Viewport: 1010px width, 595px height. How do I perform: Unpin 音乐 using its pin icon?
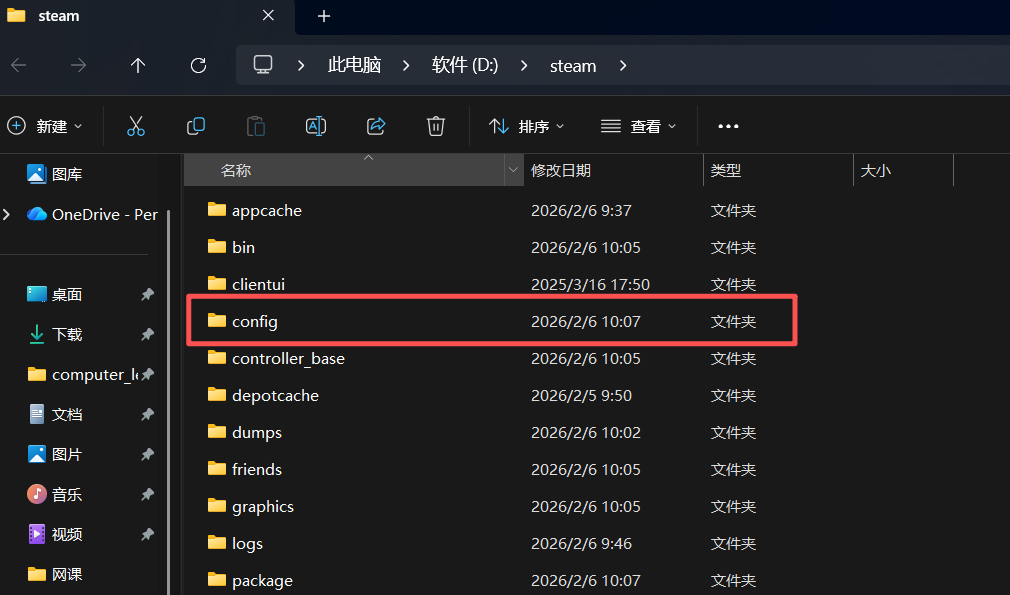pyautogui.click(x=148, y=495)
